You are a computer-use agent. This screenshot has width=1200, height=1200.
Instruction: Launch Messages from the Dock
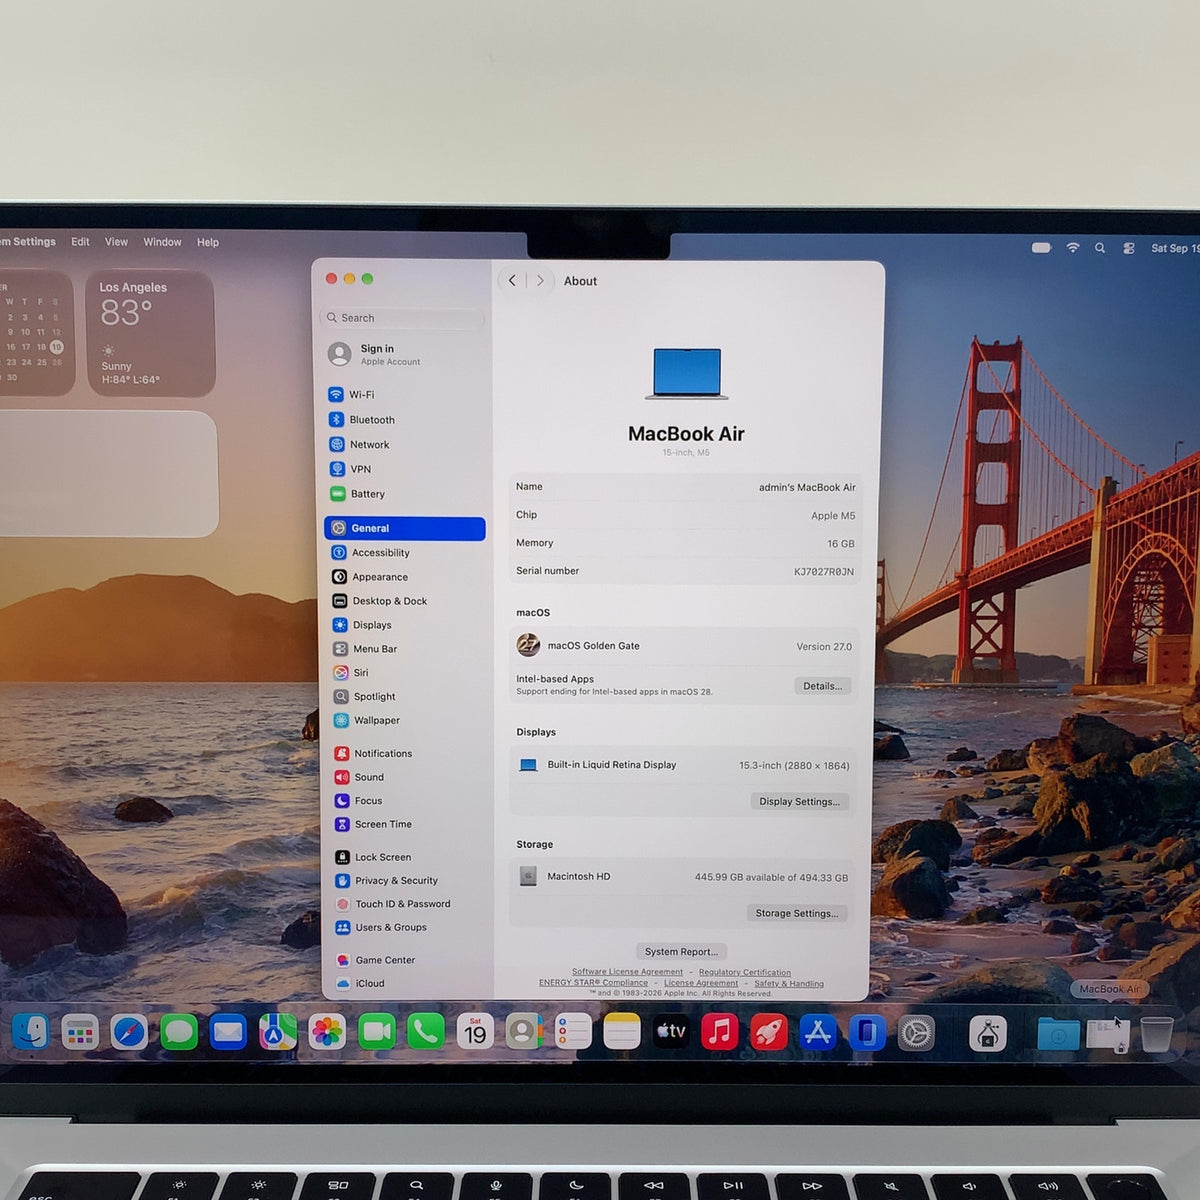click(179, 1032)
